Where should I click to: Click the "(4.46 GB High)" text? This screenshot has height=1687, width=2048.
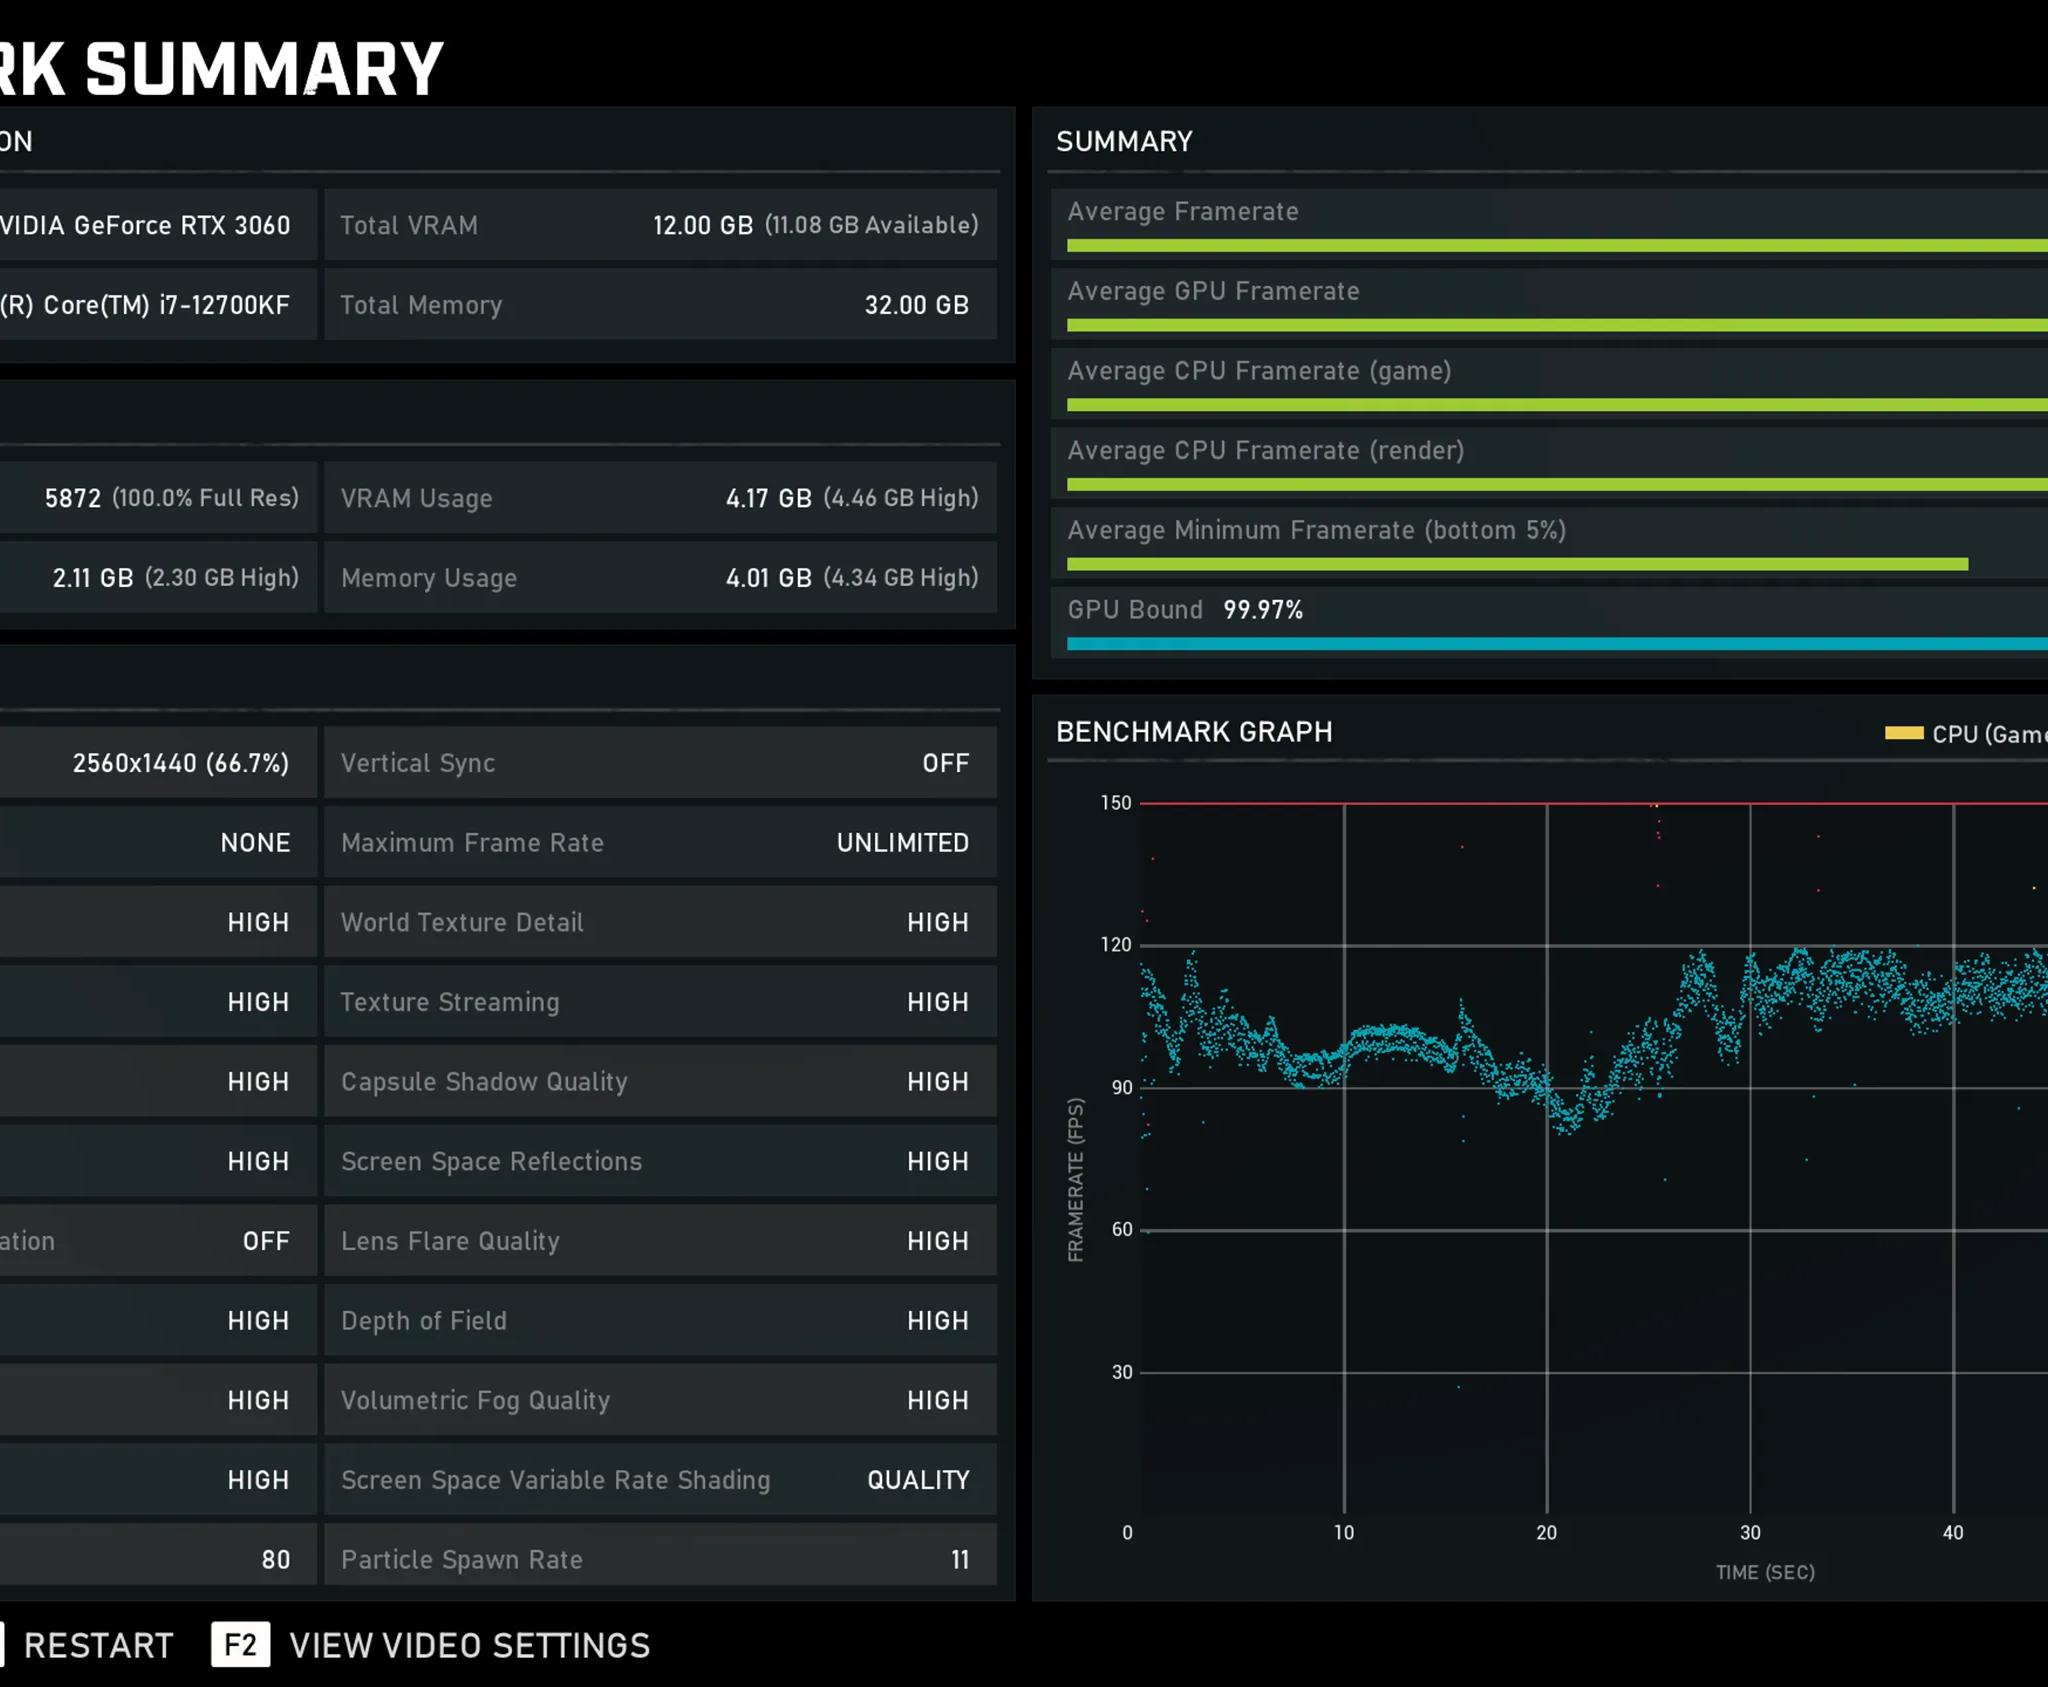coord(901,499)
